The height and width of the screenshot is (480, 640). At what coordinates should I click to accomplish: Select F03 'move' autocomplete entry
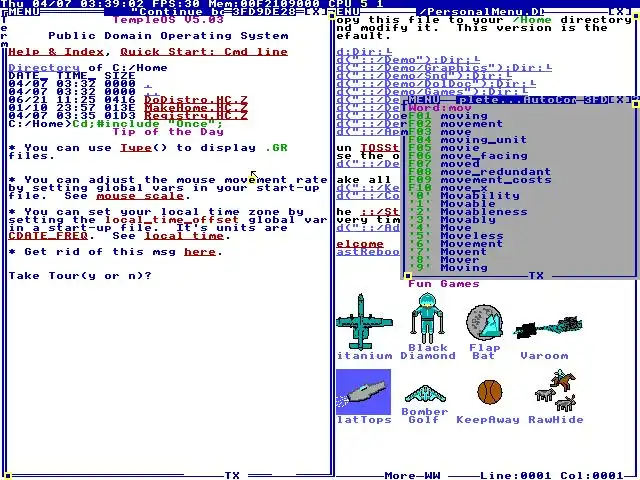[x=440, y=132]
